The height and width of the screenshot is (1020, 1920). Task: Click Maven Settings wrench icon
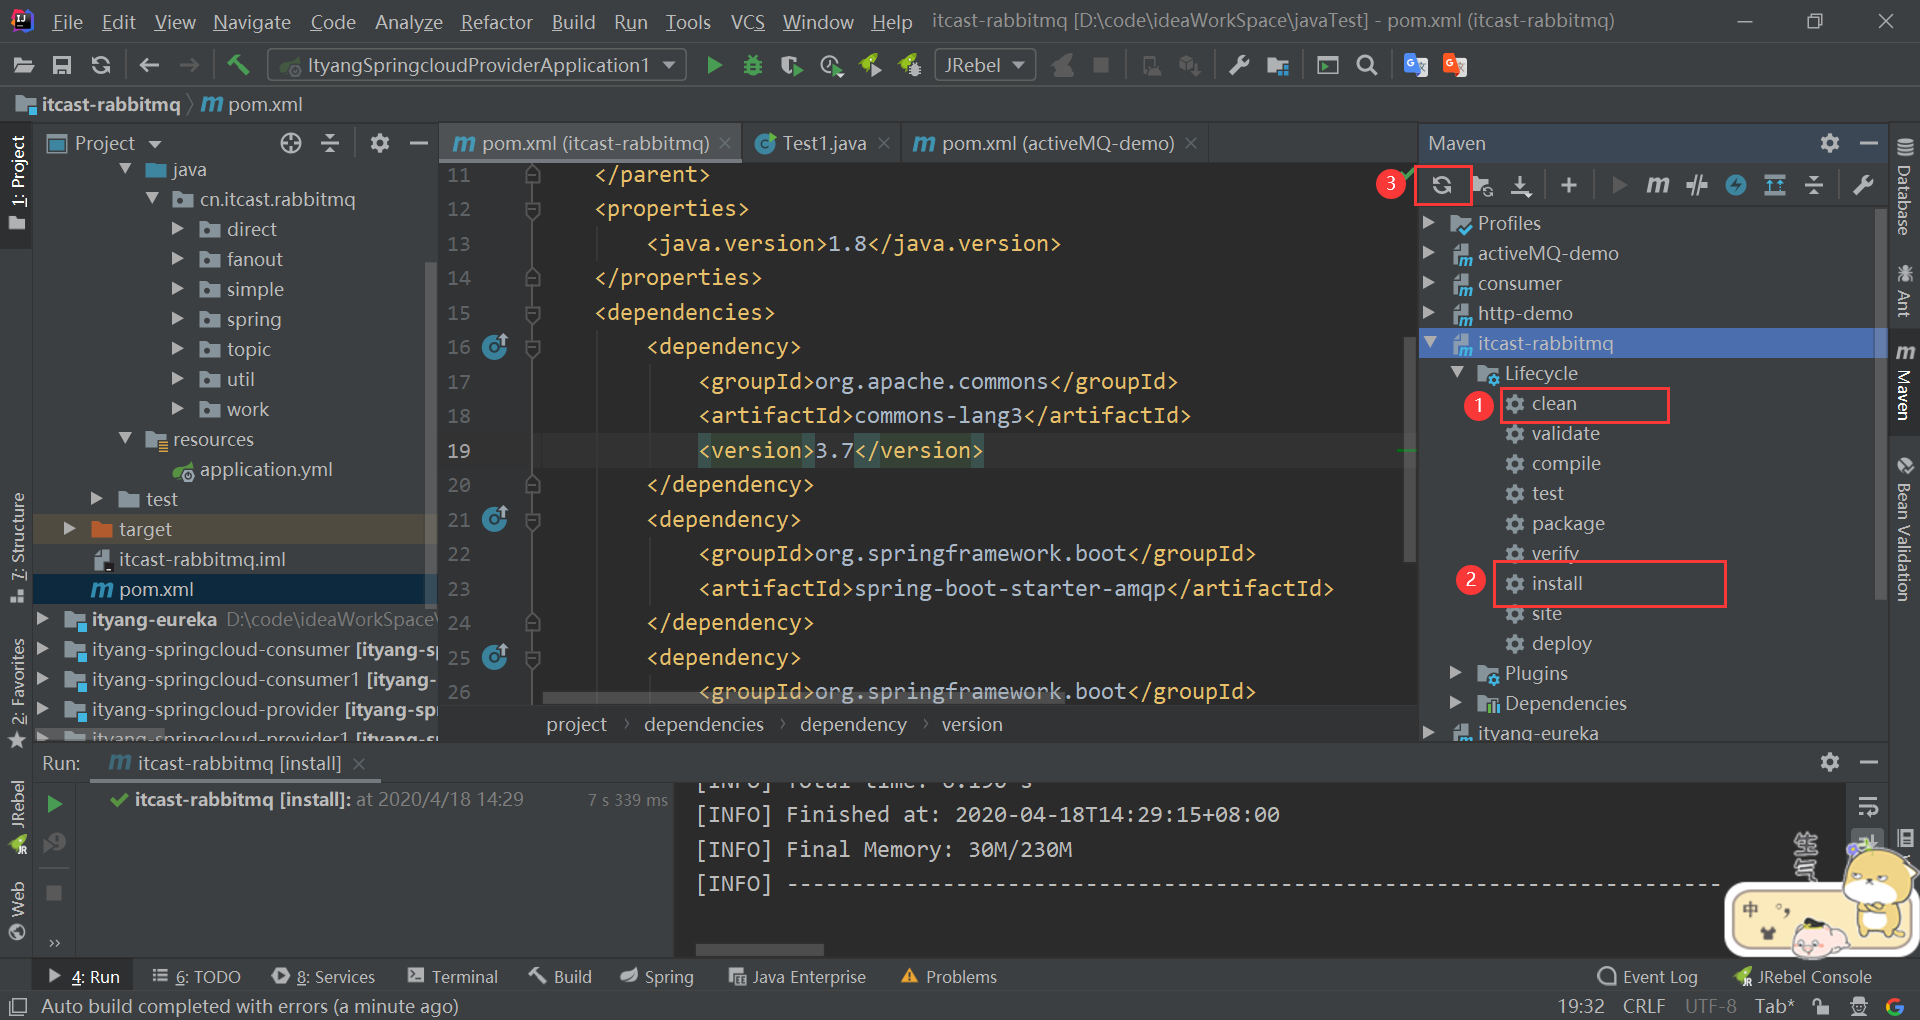coord(1863,185)
